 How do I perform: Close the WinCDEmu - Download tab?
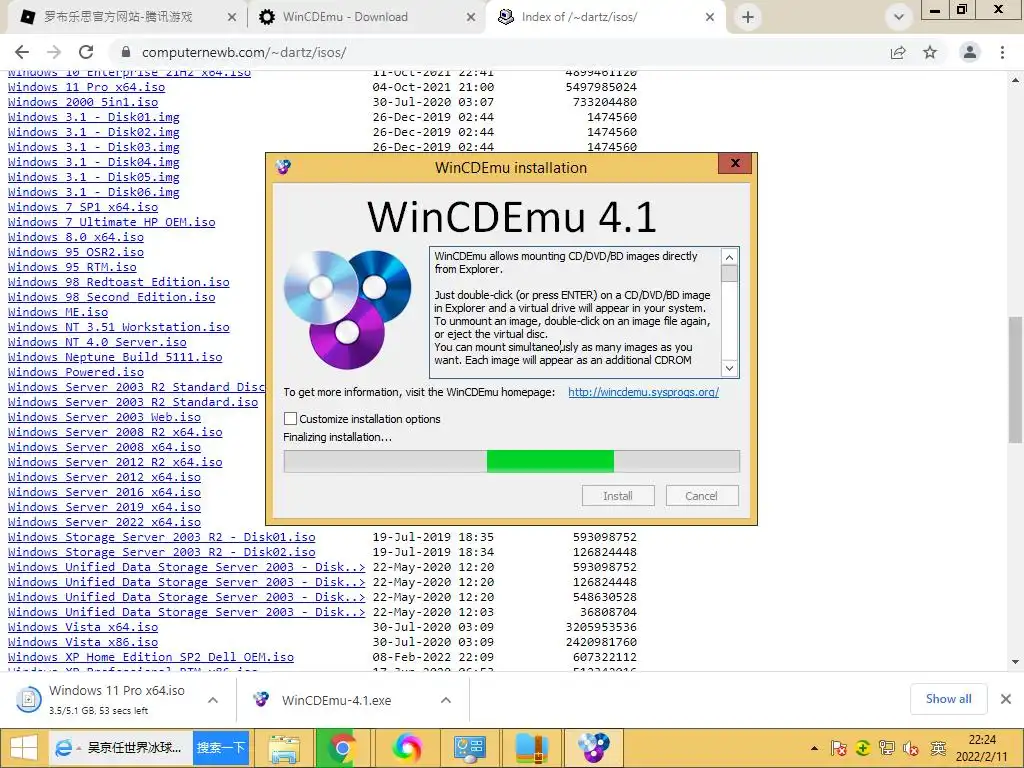coord(470,18)
